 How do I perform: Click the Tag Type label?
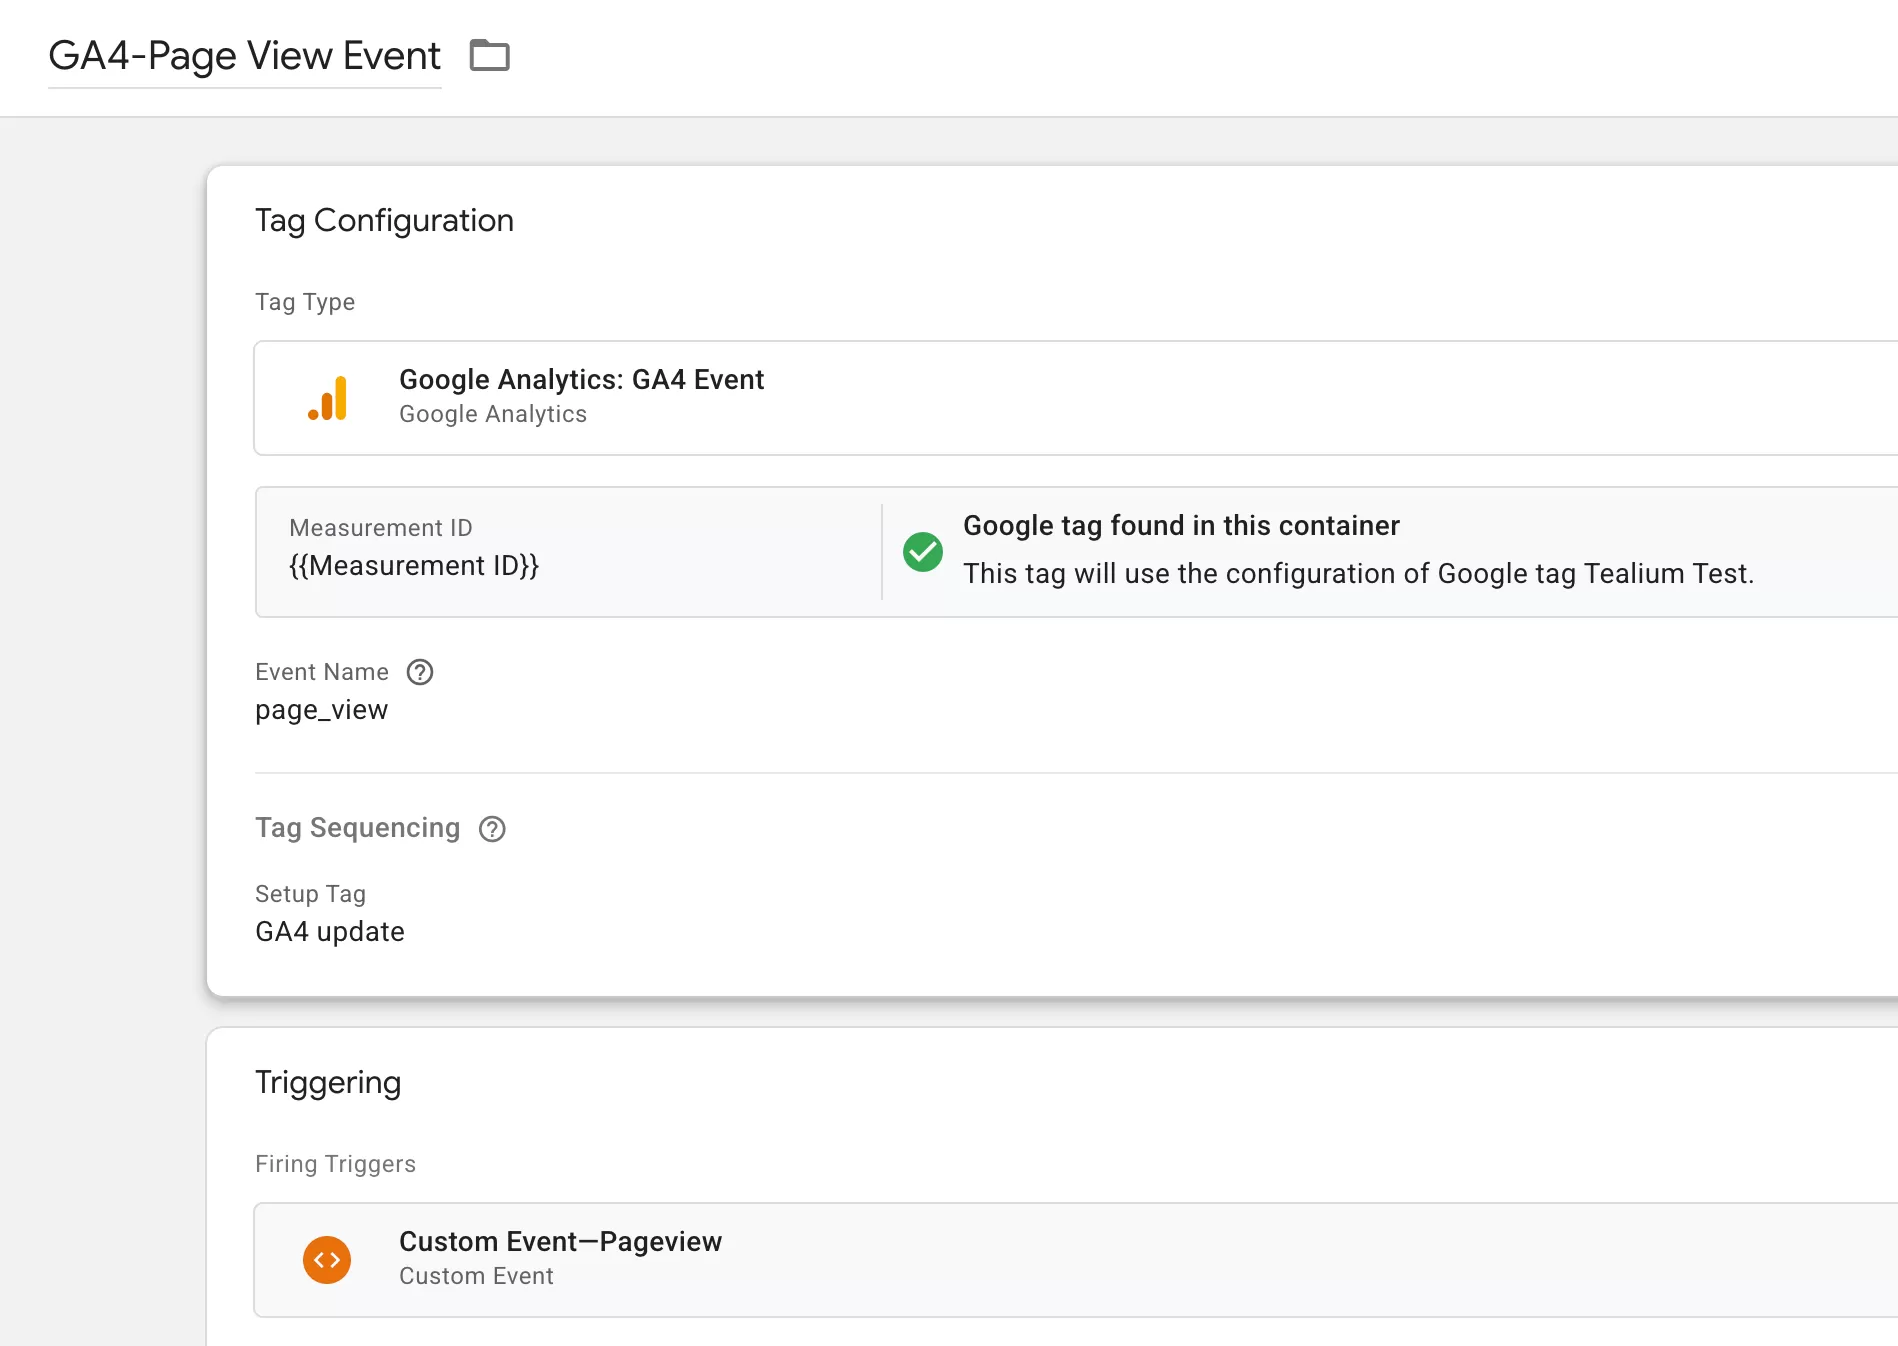tap(305, 302)
